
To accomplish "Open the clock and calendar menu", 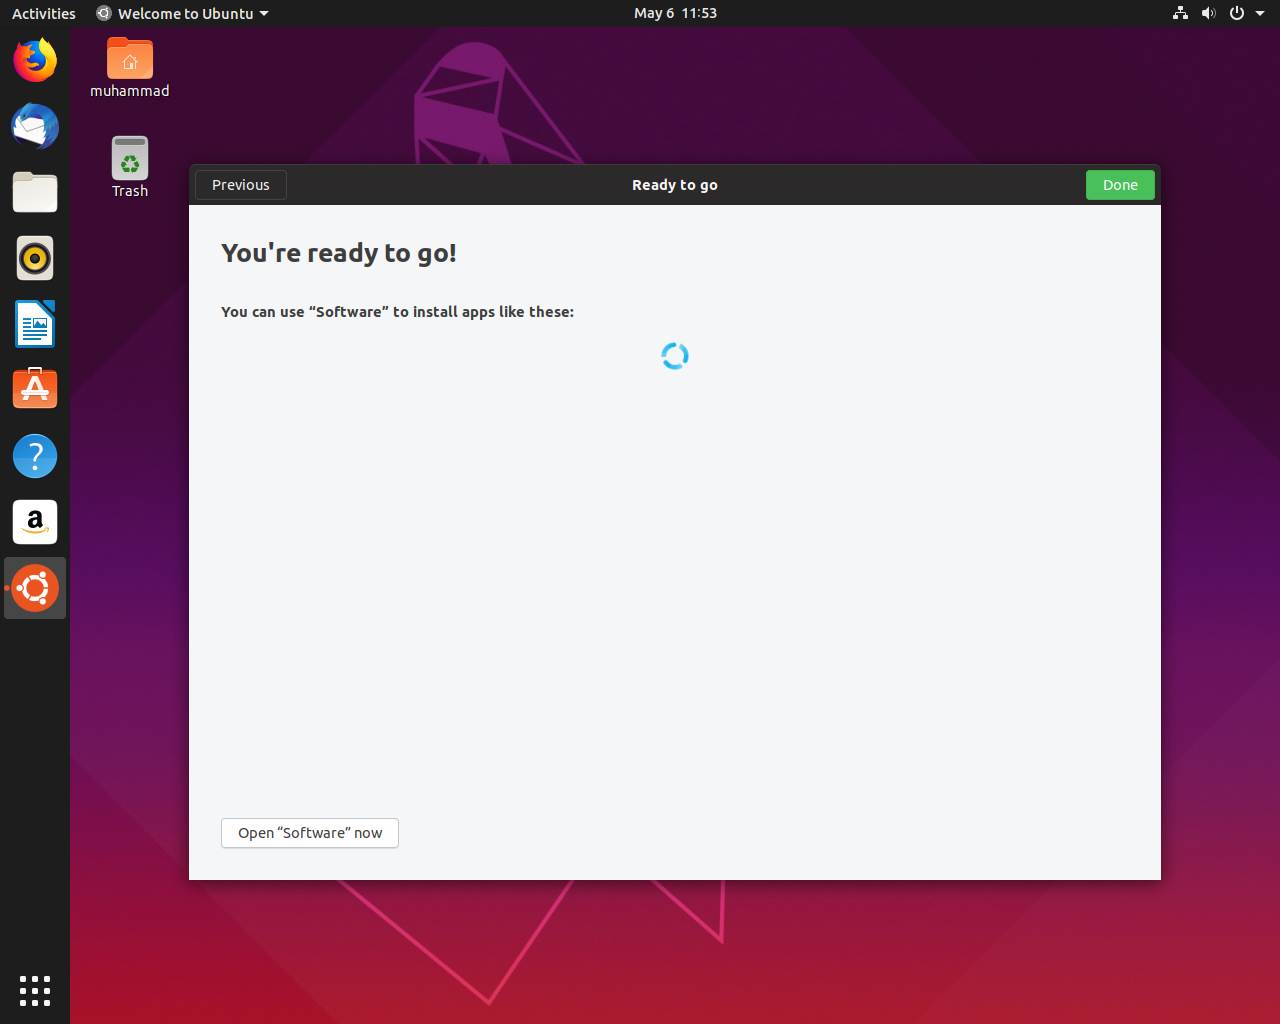I will click(x=675, y=13).
